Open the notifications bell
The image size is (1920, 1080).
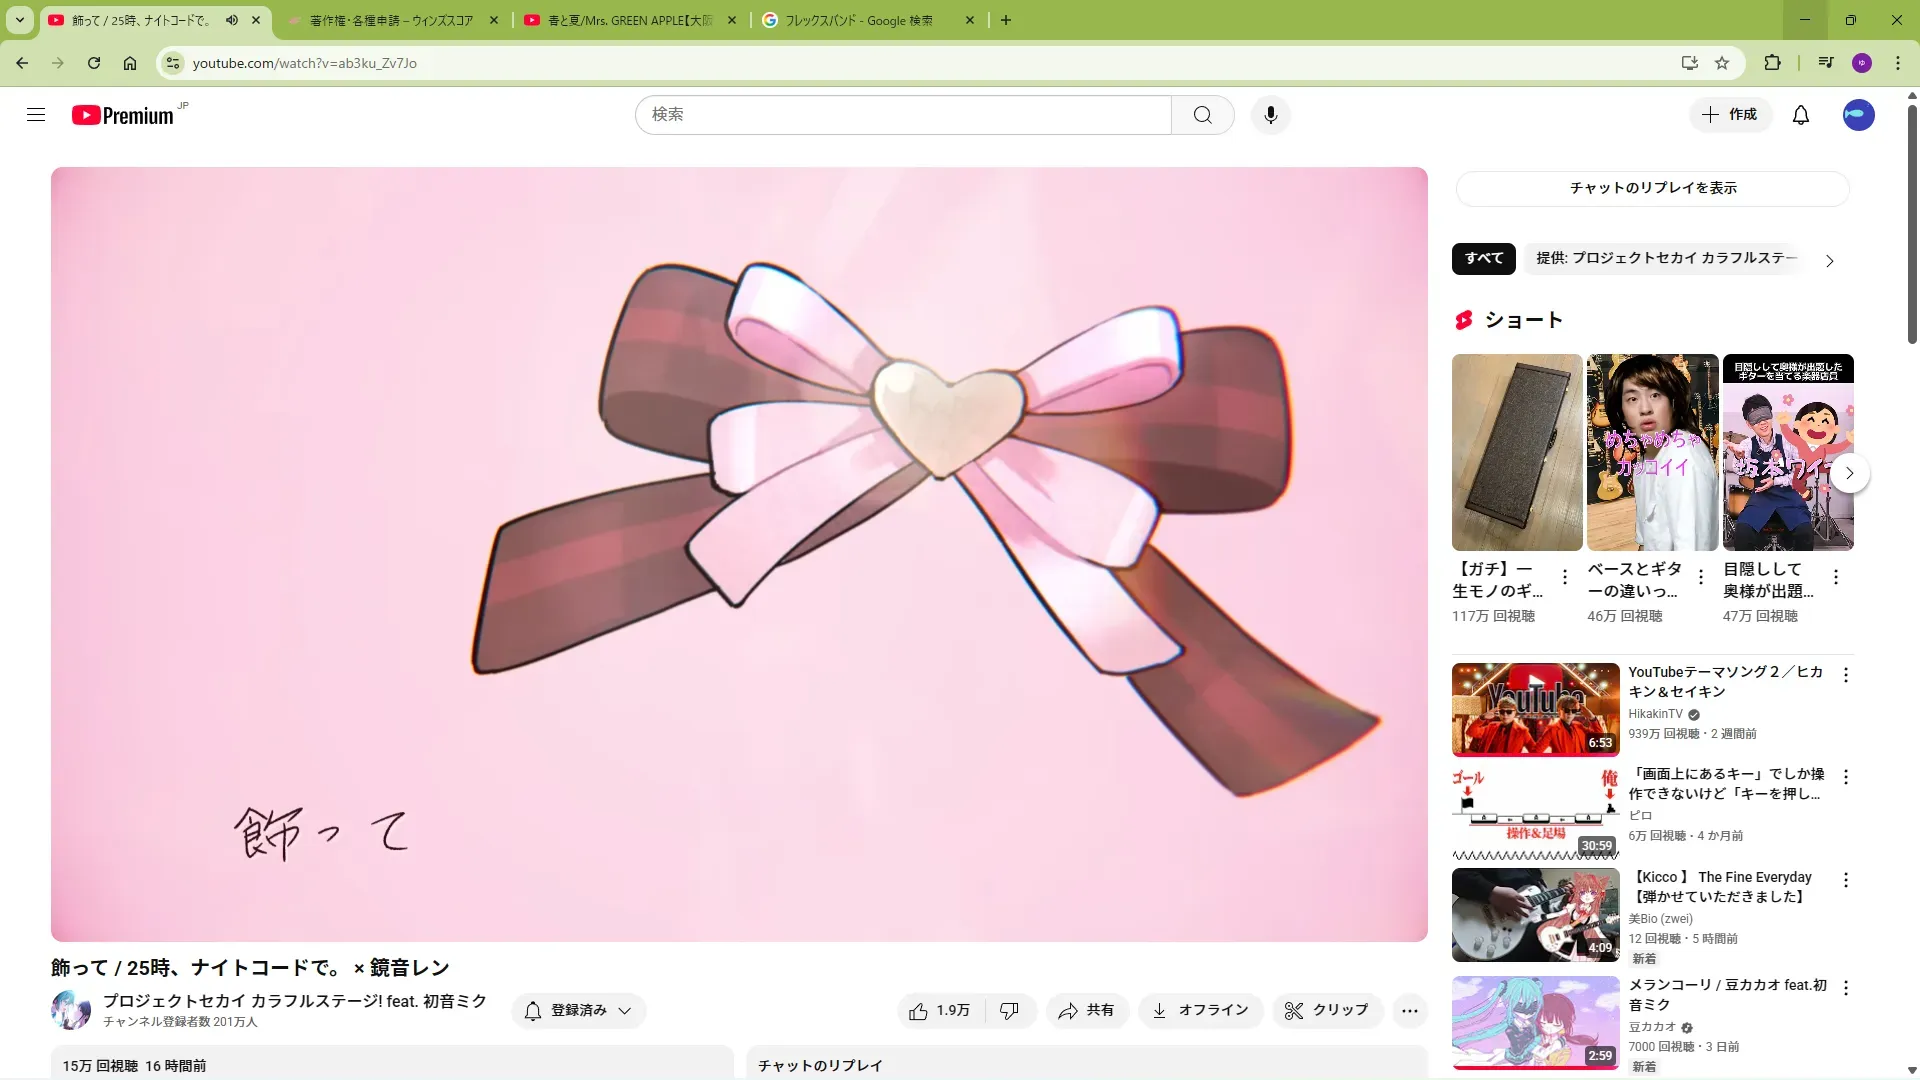click(1800, 115)
